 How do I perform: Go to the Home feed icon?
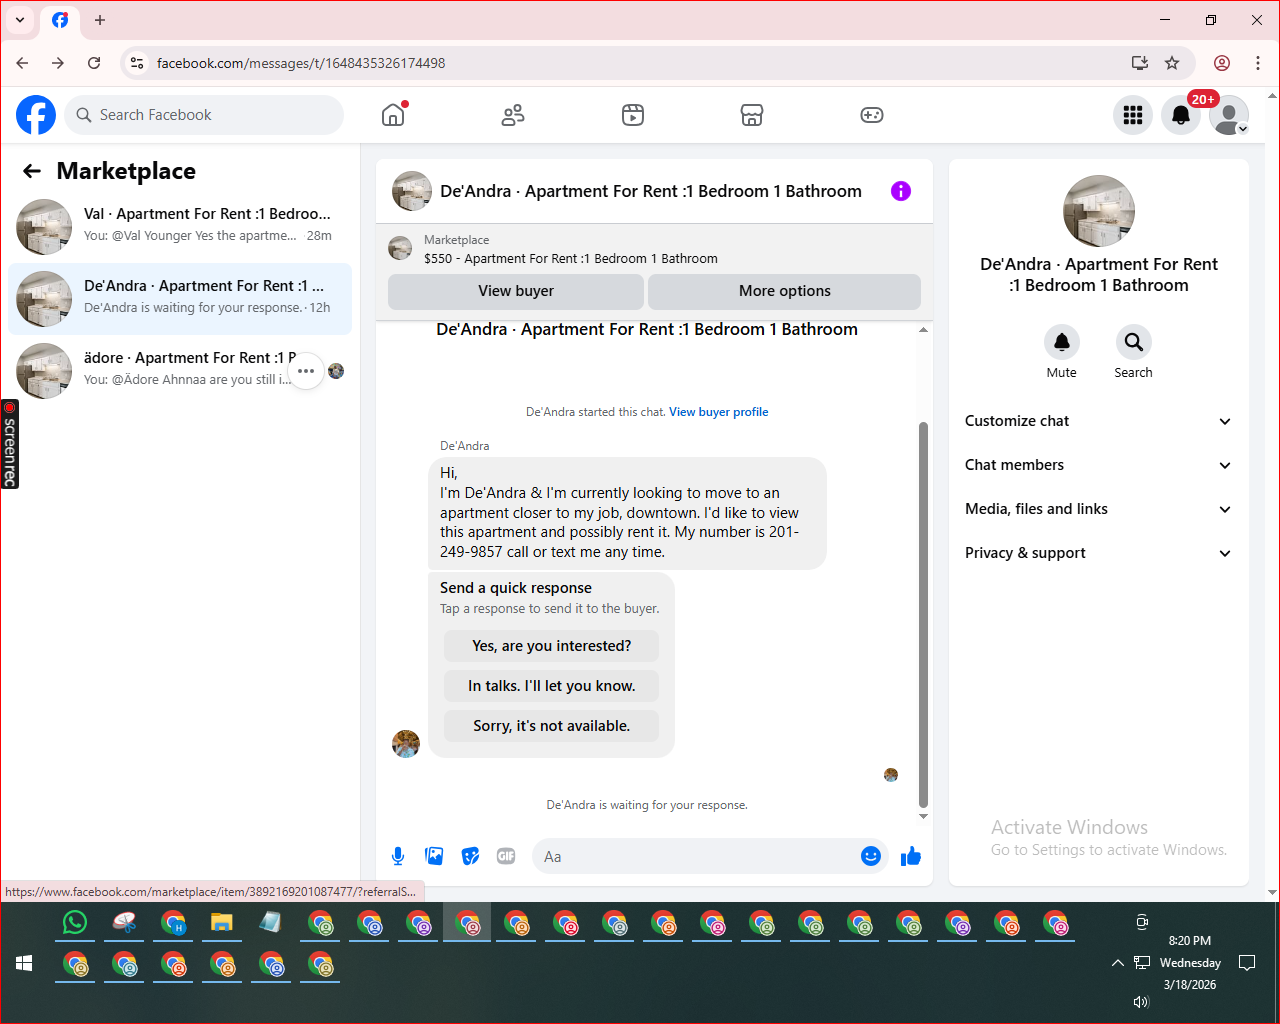(x=393, y=115)
